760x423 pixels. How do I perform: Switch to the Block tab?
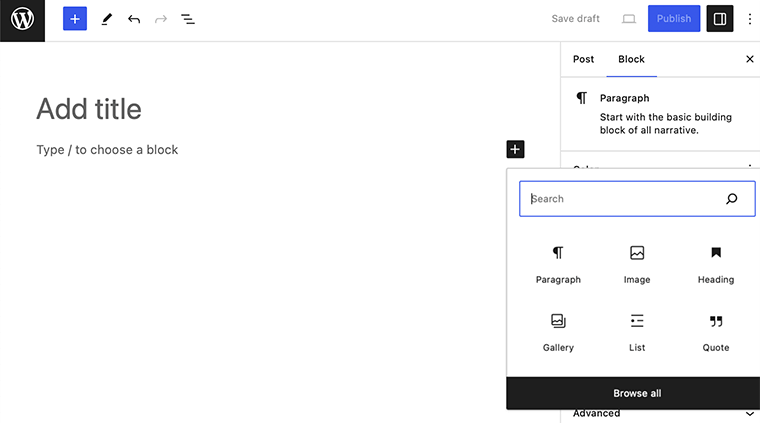point(631,59)
